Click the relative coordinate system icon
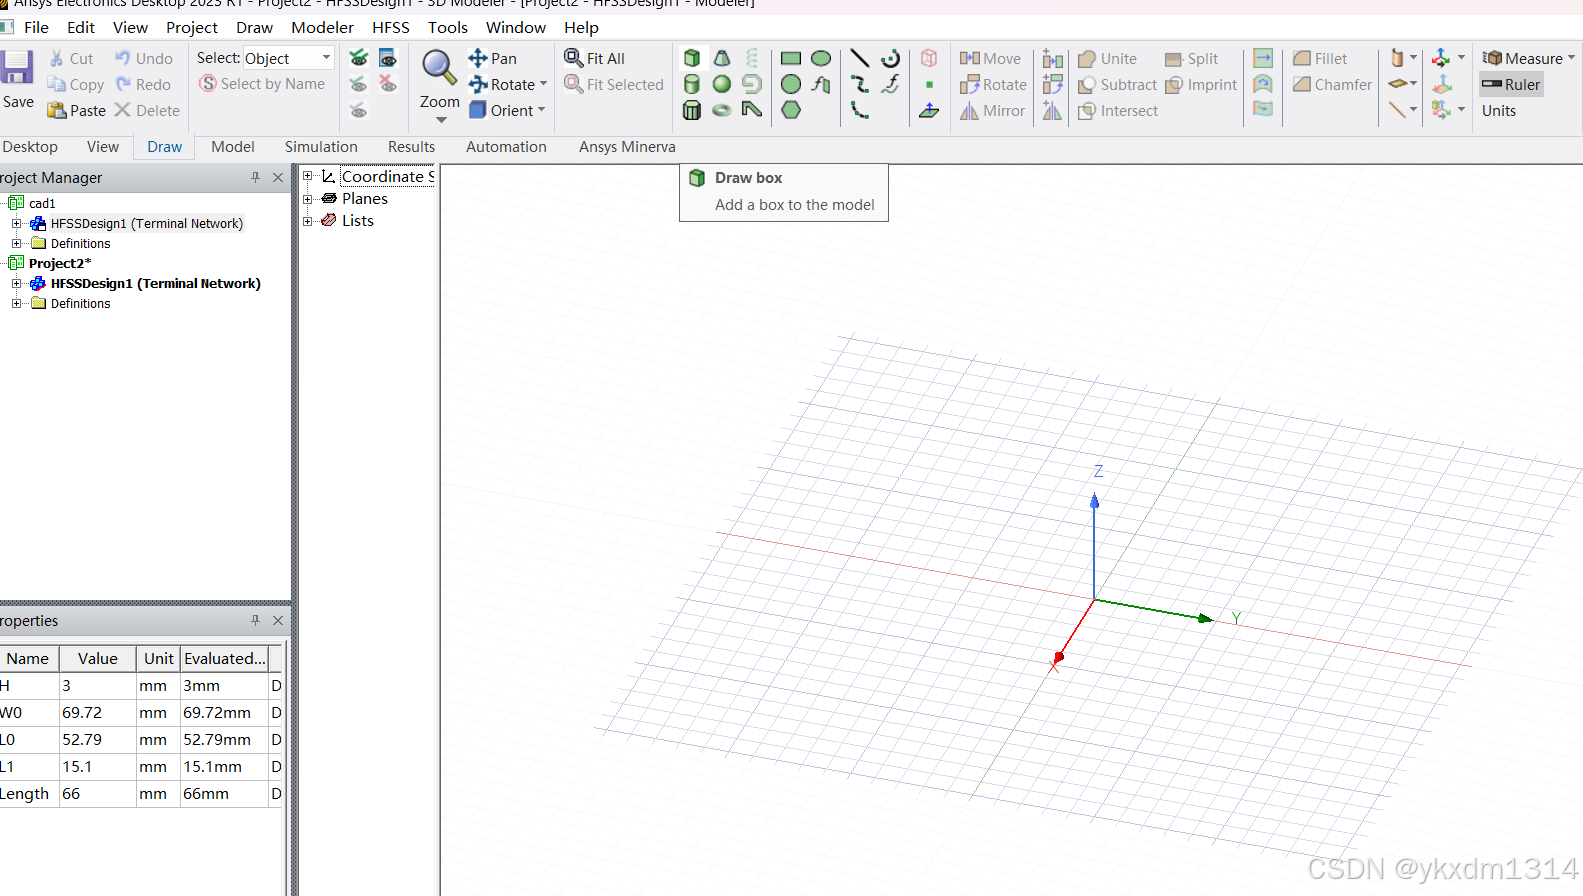1583x896 pixels. tap(1441, 58)
